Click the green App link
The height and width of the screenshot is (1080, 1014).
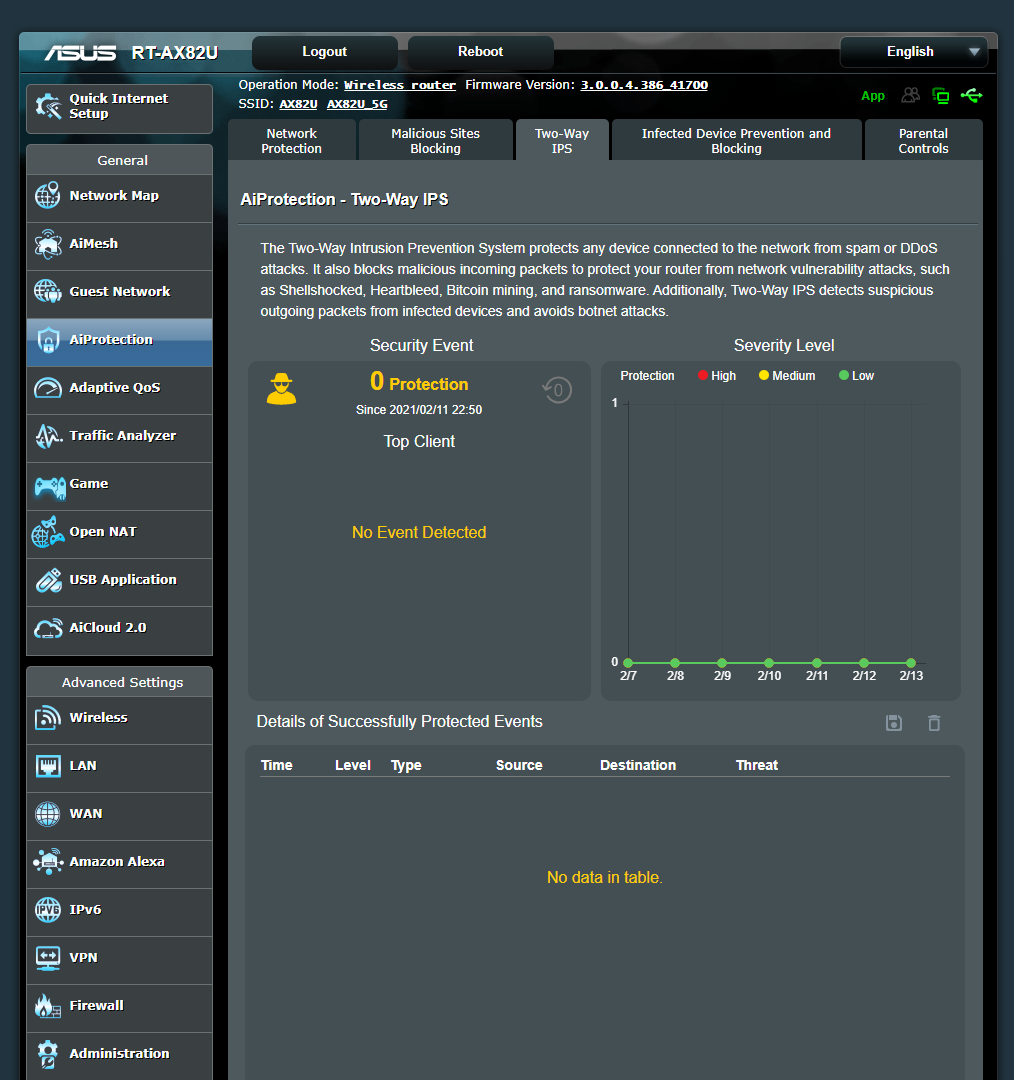872,96
